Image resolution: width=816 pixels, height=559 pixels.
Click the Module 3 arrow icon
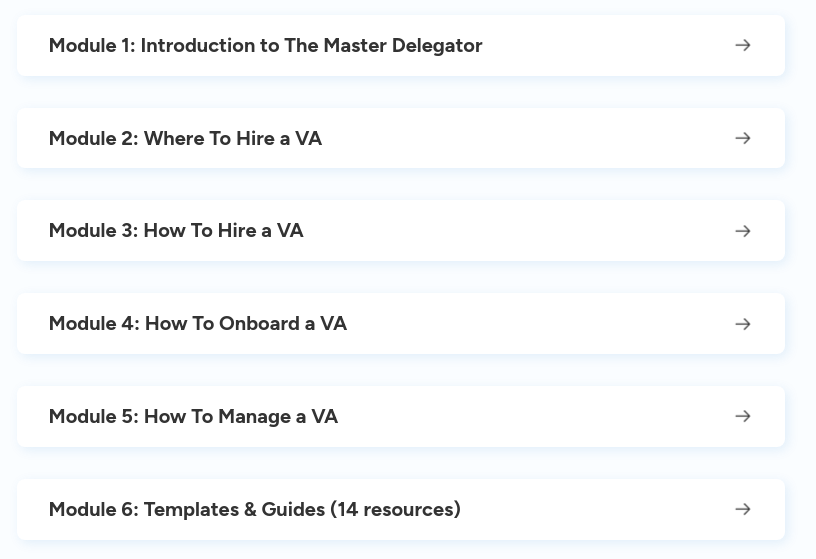pyautogui.click(x=743, y=231)
